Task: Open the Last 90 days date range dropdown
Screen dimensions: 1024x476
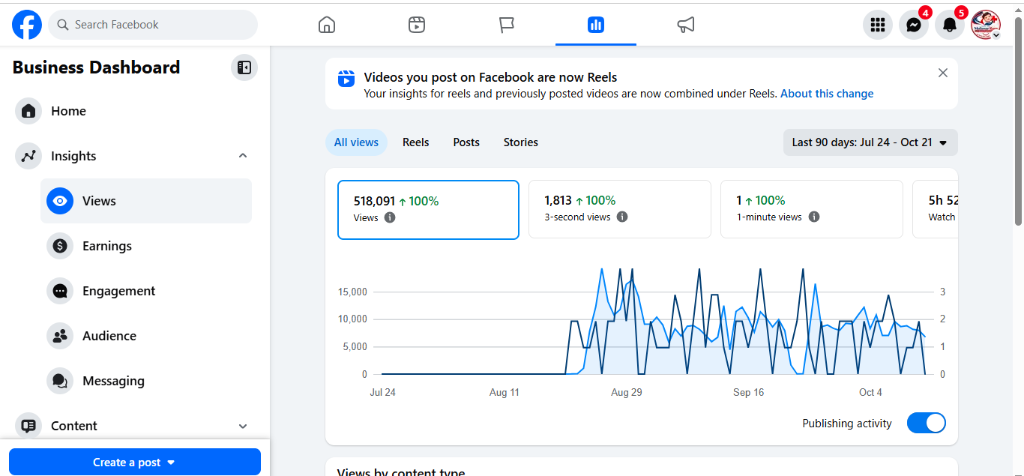Action: 870,142
